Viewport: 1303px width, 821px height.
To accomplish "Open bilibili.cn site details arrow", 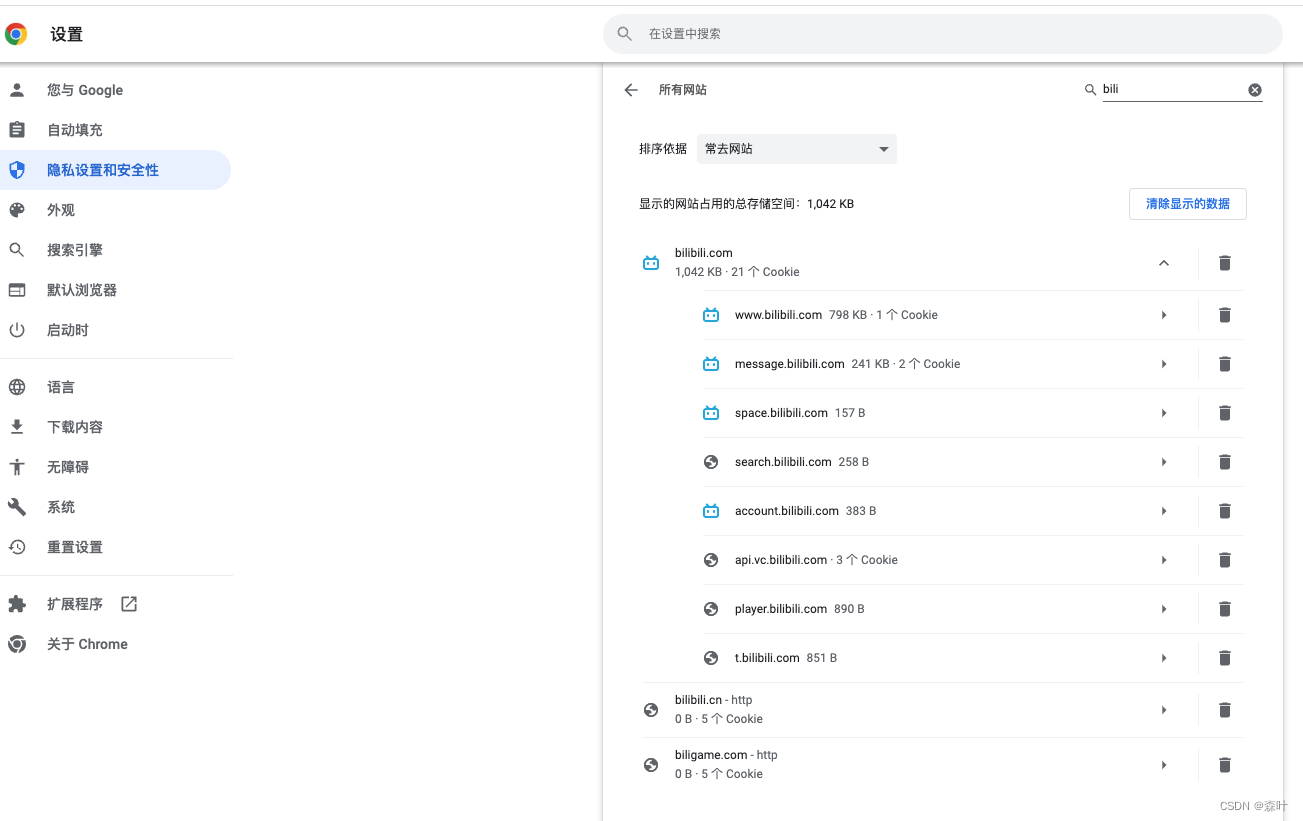I will [x=1164, y=710].
